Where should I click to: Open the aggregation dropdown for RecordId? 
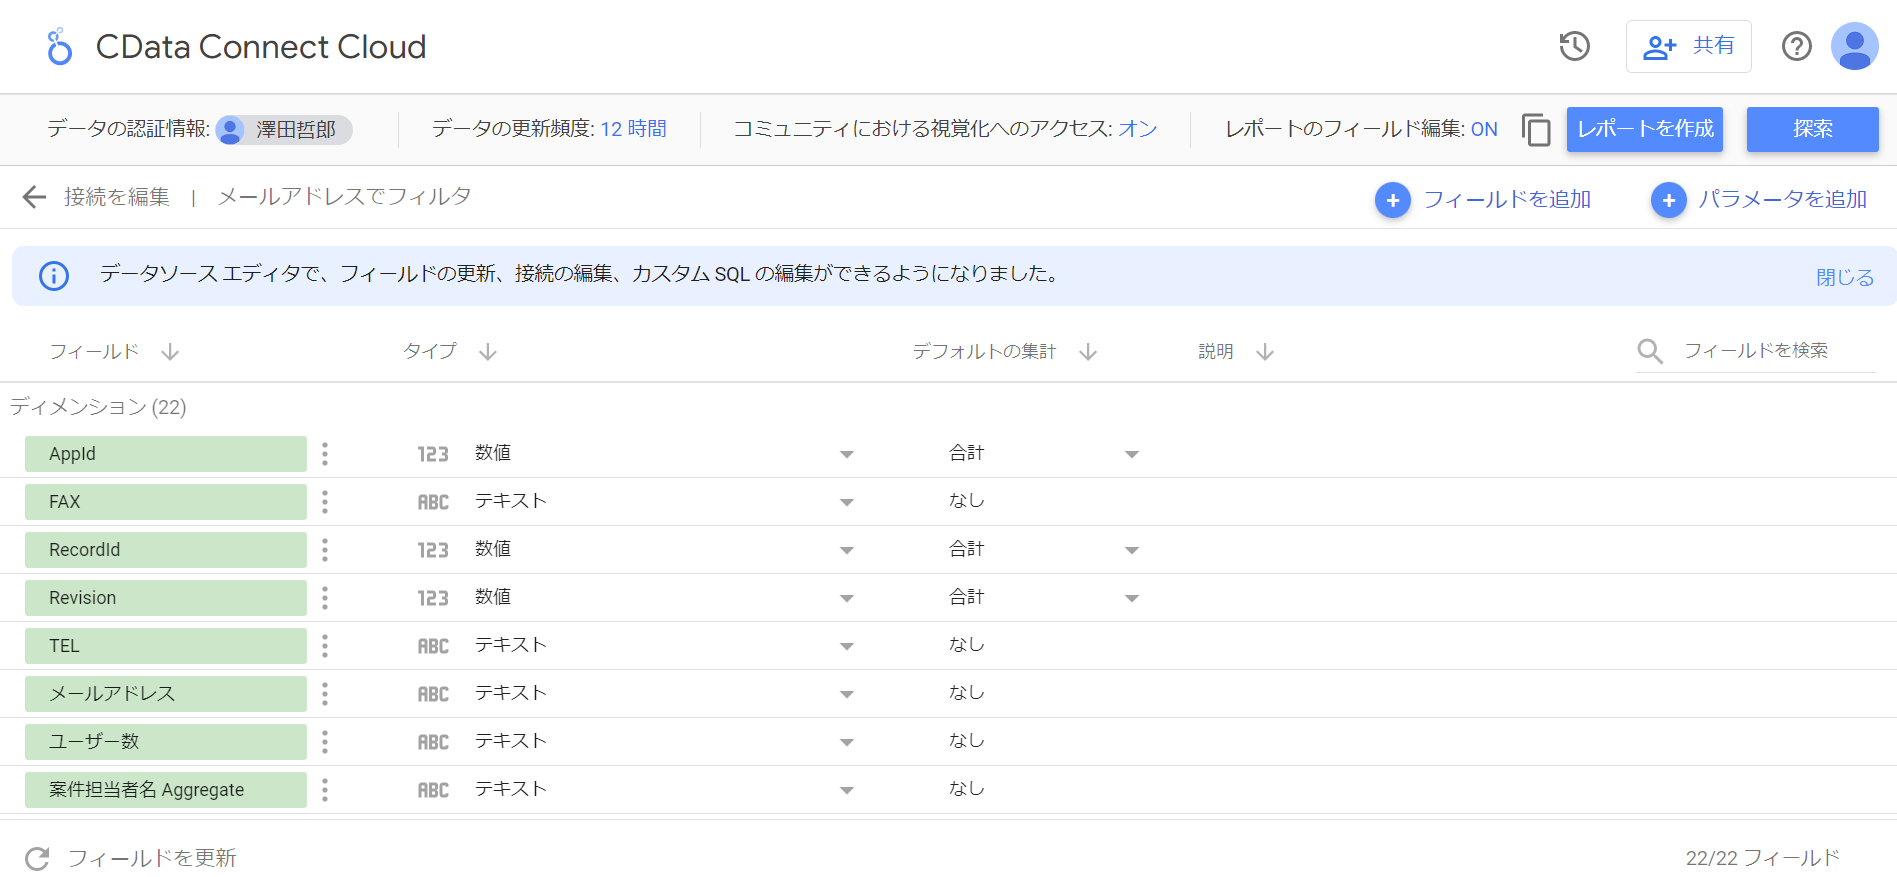(1132, 551)
